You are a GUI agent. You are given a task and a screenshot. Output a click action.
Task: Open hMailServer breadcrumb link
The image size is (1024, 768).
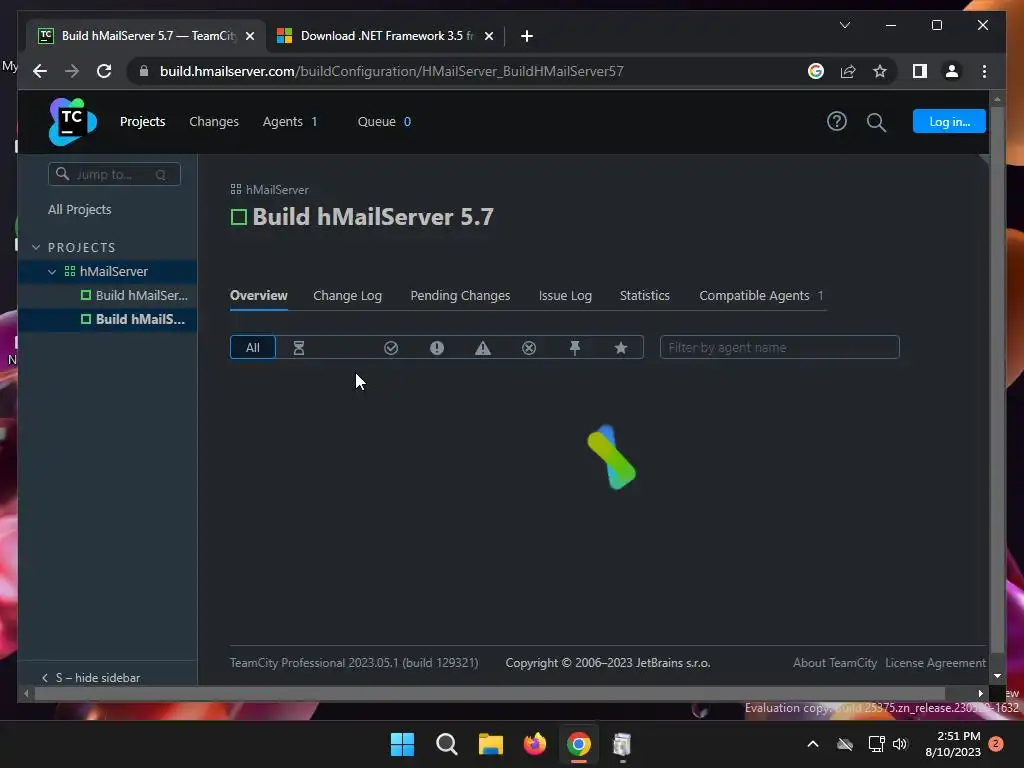tap(277, 190)
